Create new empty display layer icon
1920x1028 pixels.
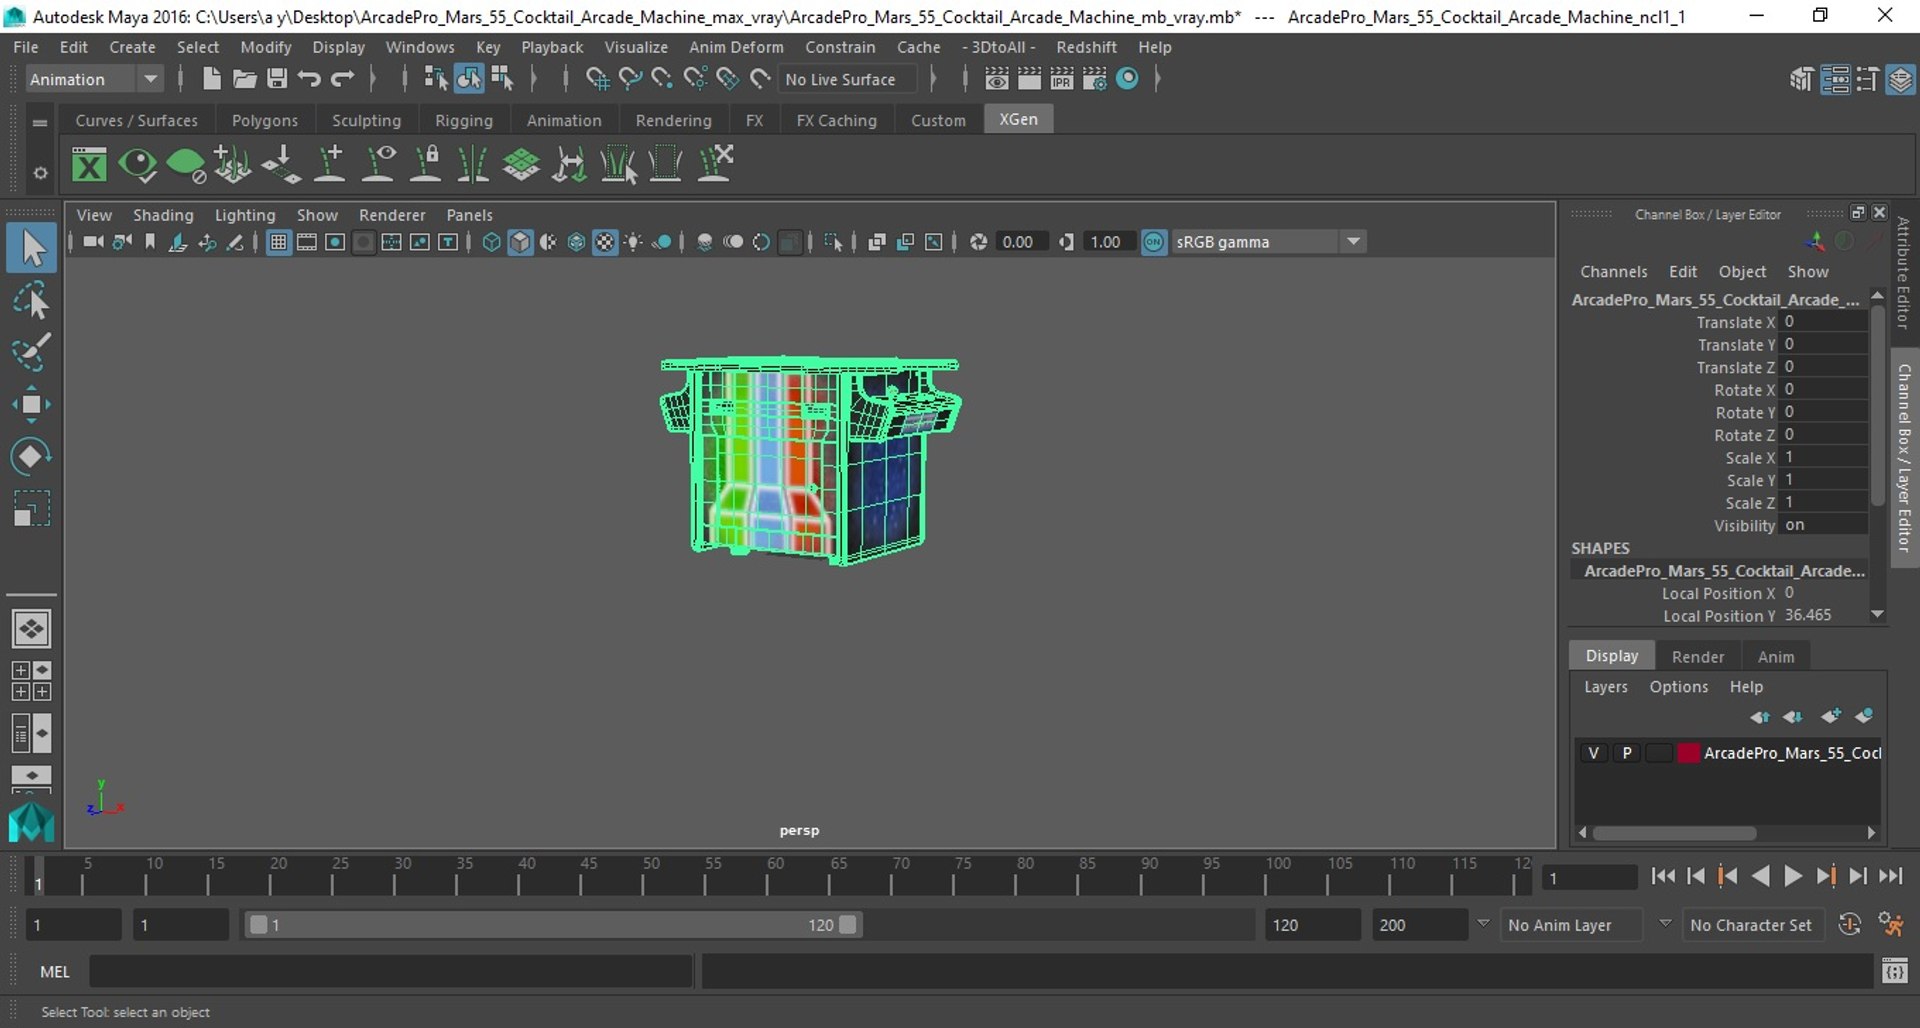tap(1830, 716)
